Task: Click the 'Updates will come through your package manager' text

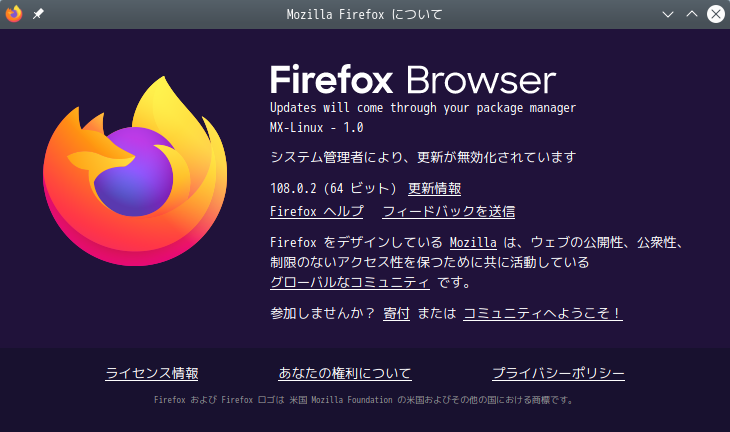Action: click(x=423, y=108)
